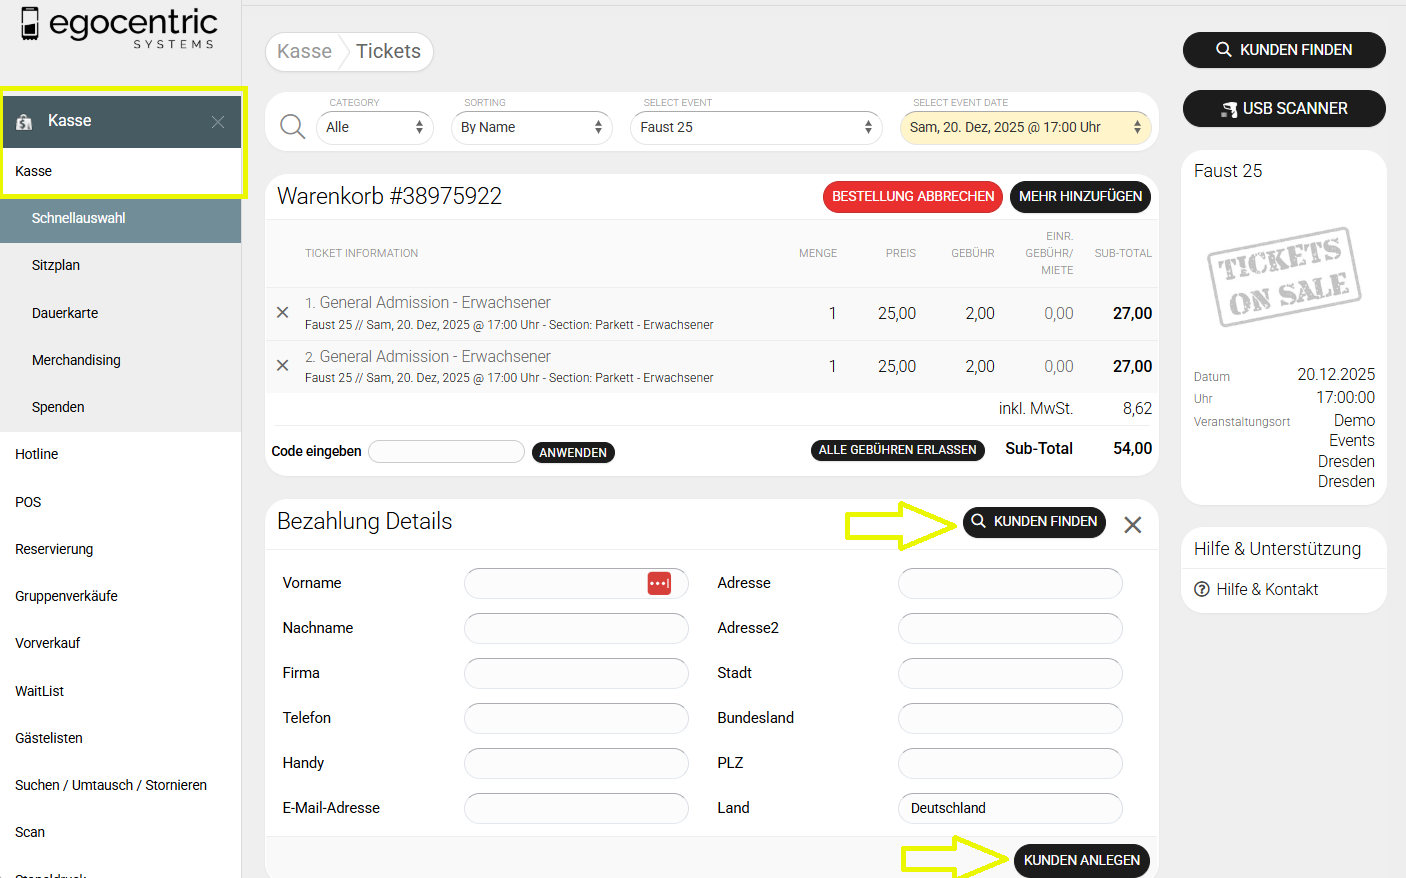Open the Hilfe & Kontakt help link
Screen dimensions: 1406x878
coord(1266,590)
